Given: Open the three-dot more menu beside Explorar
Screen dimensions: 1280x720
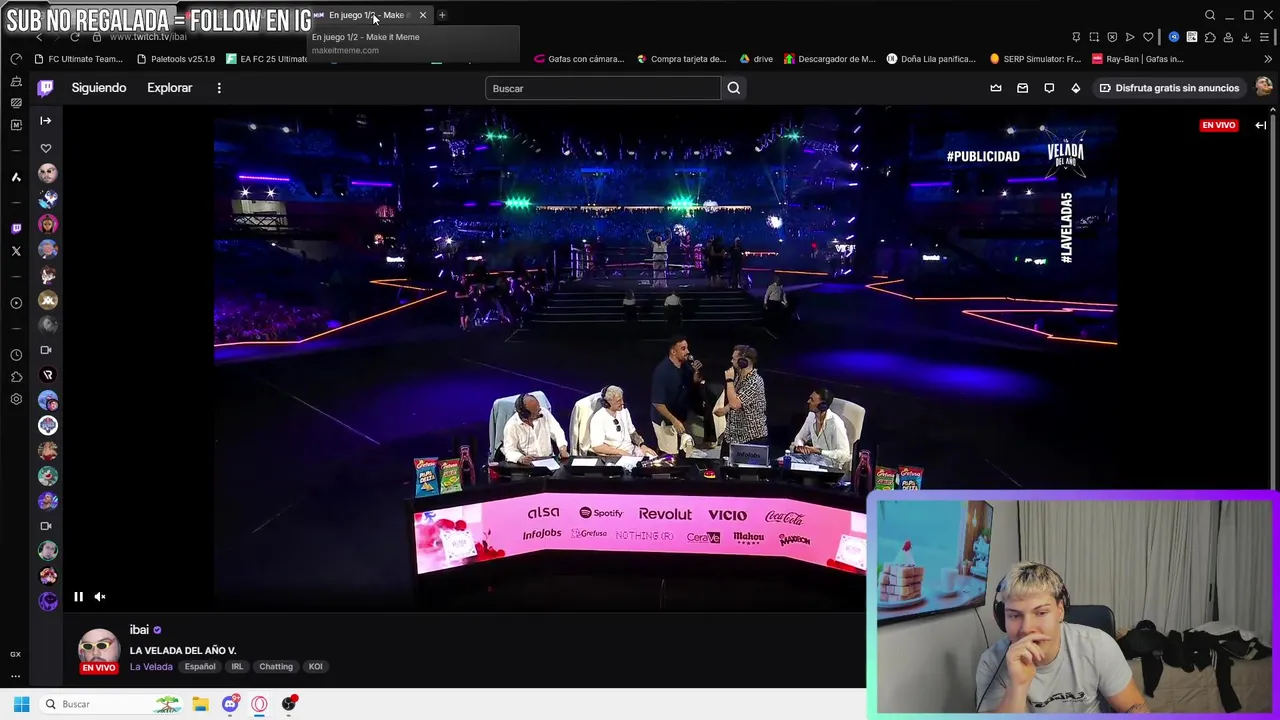Looking at the screenshot, I should pyautogui.click(x=219, y=88).
